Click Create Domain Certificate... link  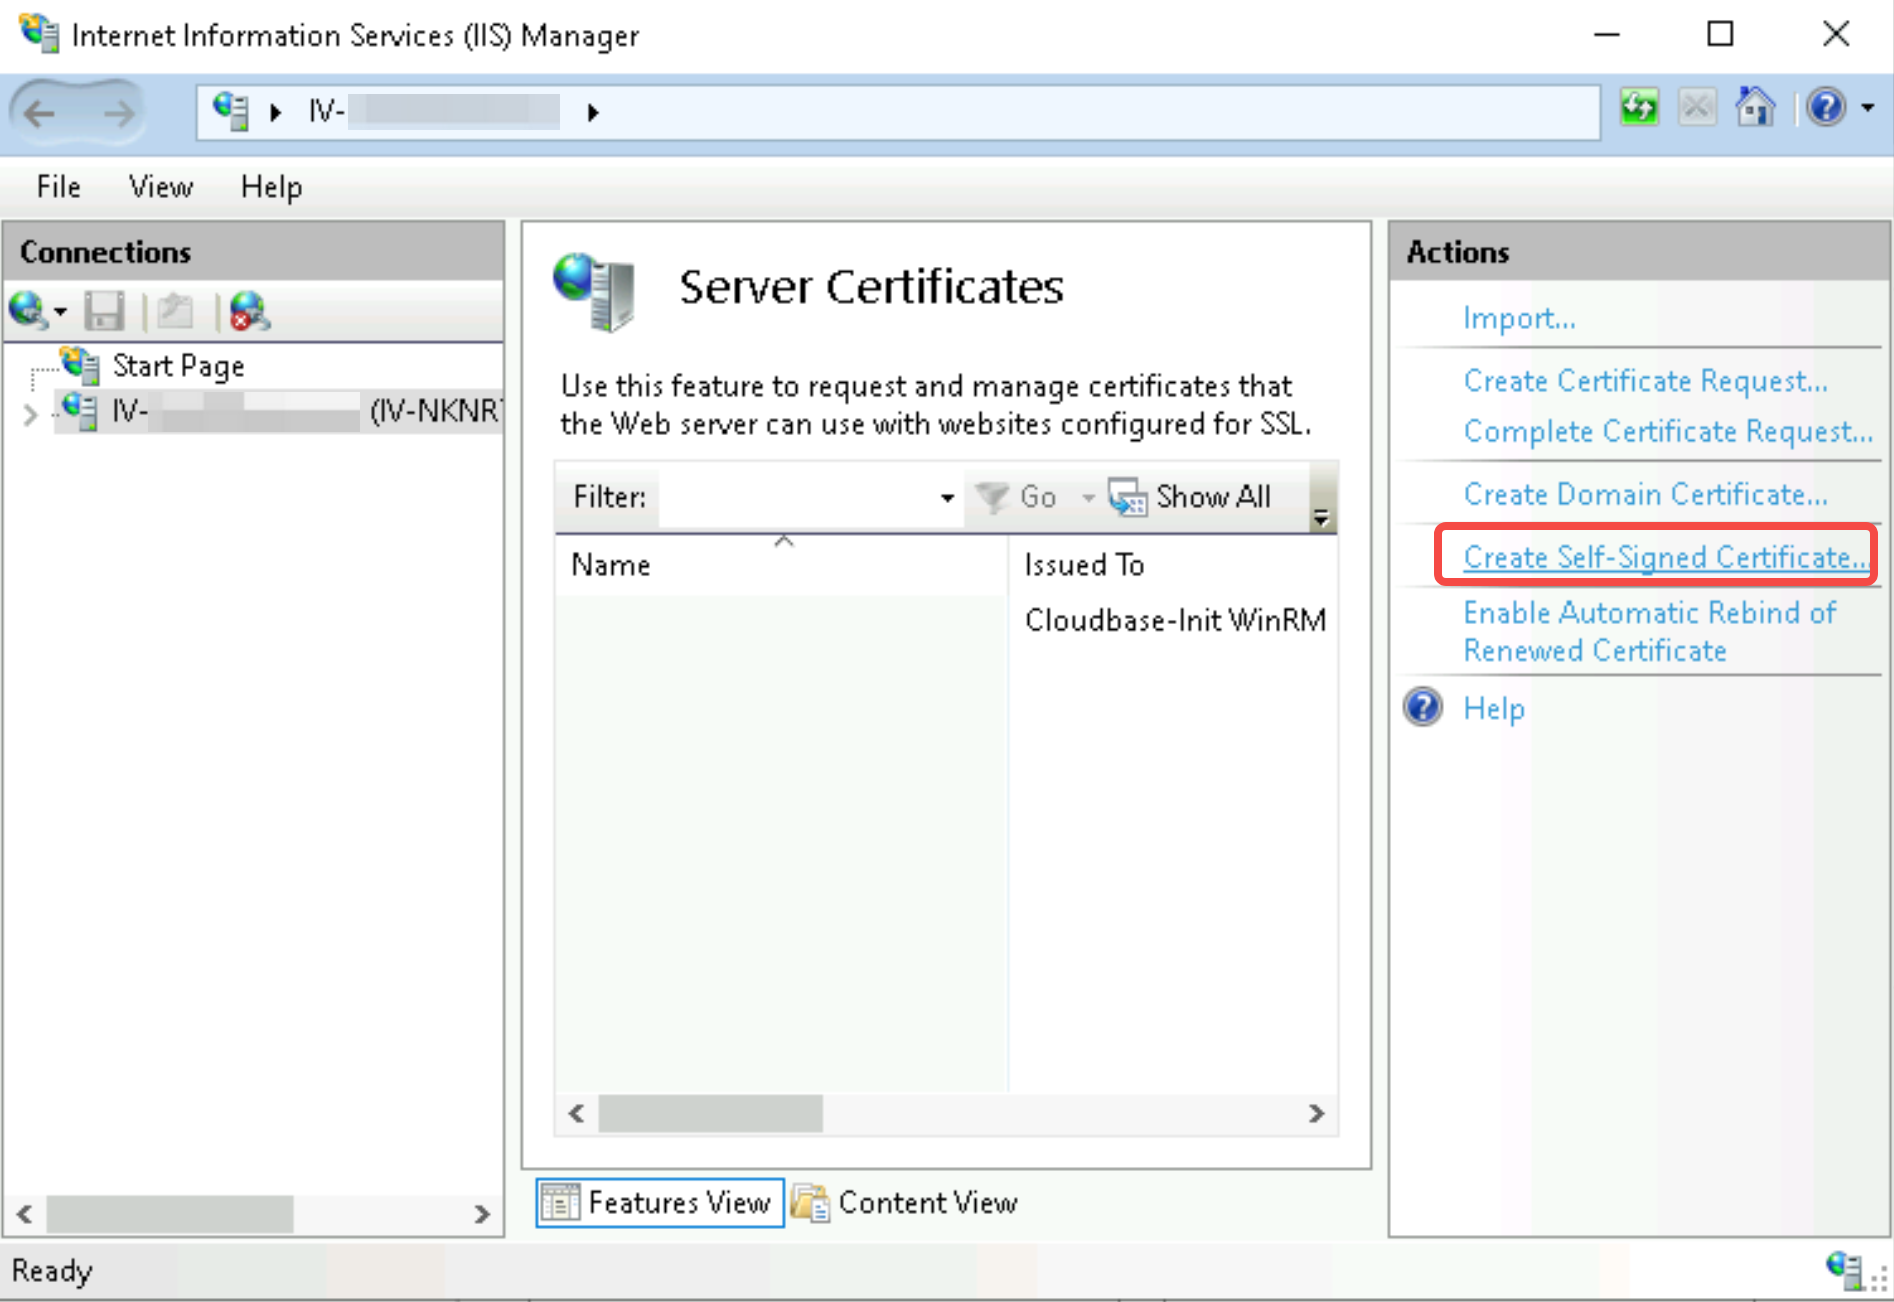click(x=1645, y=494)
